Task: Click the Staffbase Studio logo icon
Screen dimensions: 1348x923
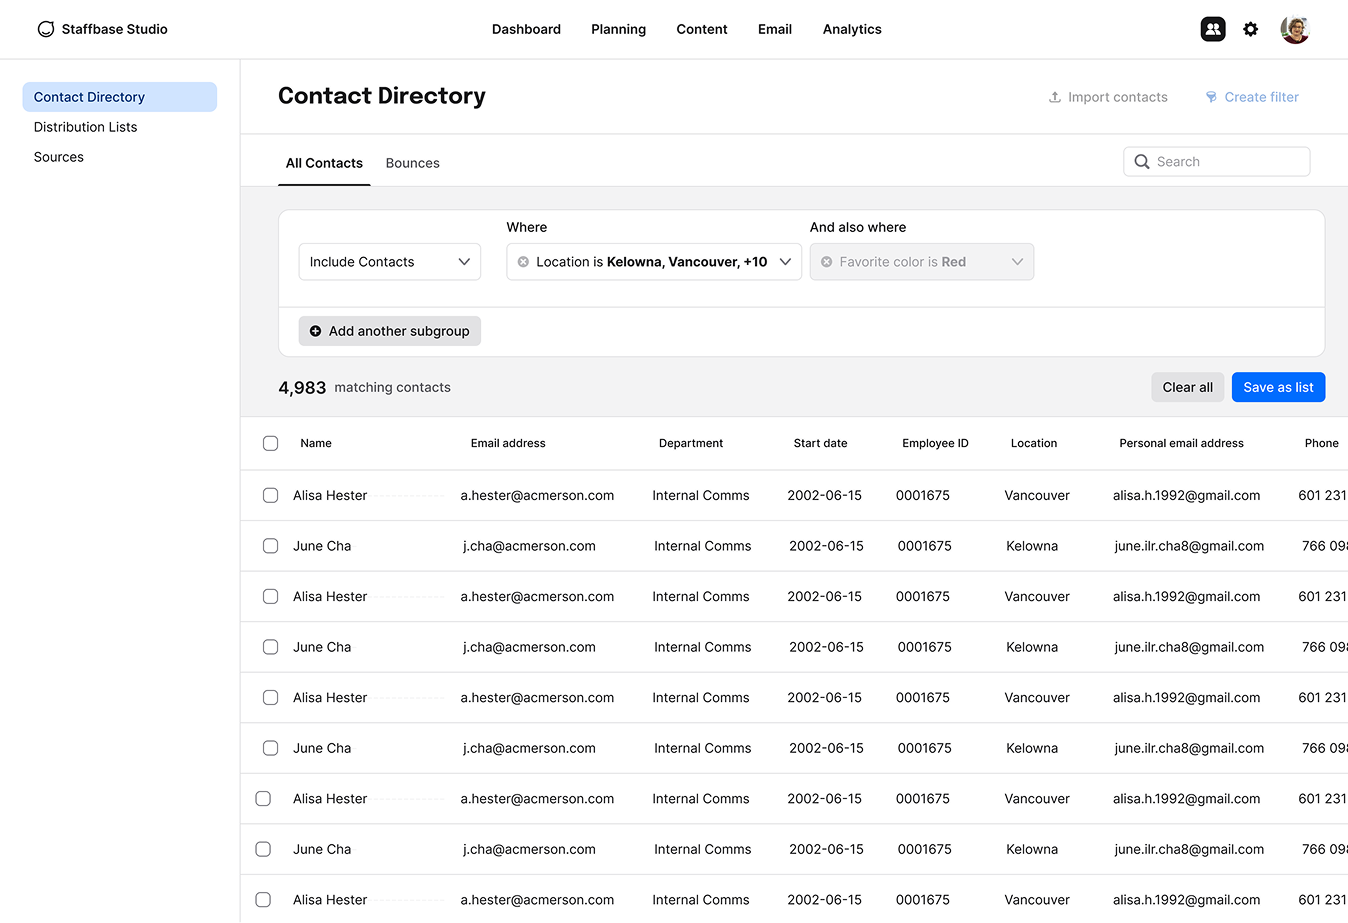Action: tap(46, 29)
